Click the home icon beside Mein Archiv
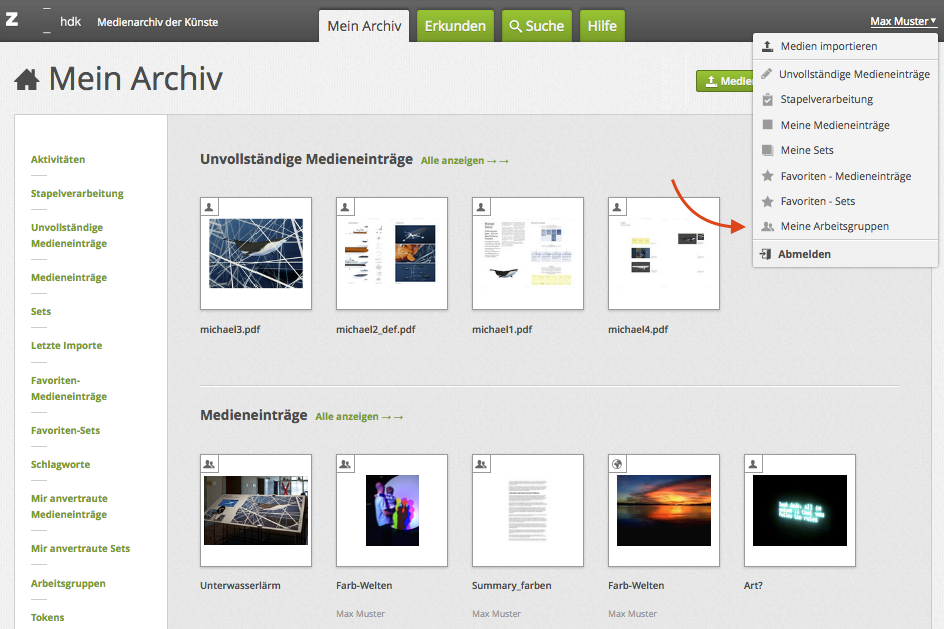944x629 pixels. [x=27, y=80]
